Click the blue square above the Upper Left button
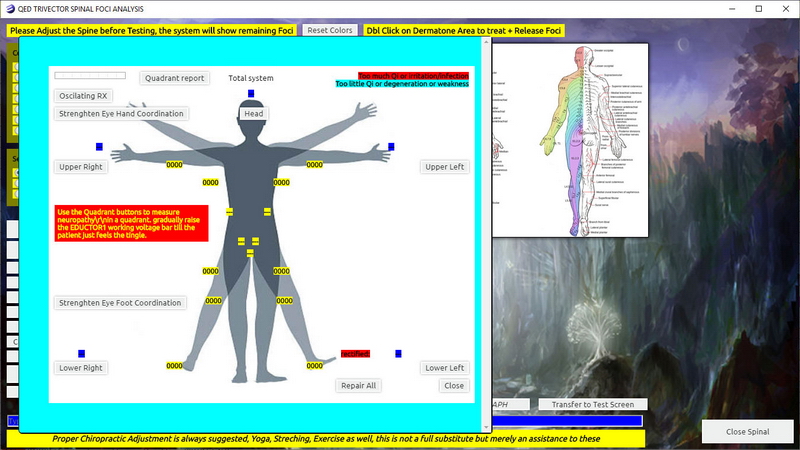 [391, 147]
